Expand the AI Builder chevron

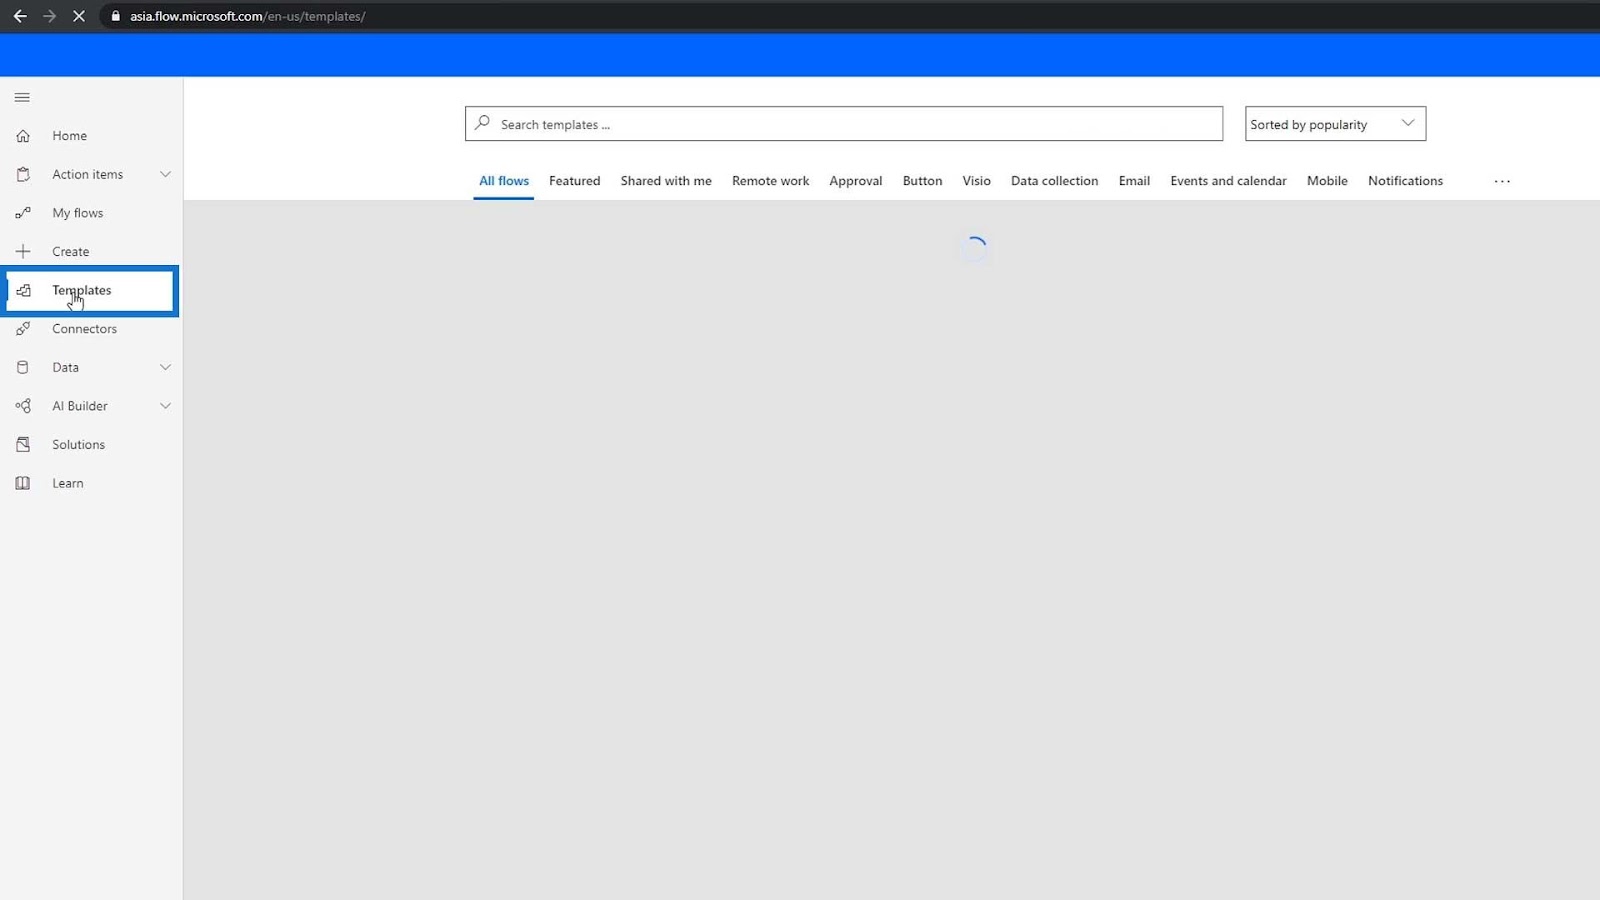(165, 406)
